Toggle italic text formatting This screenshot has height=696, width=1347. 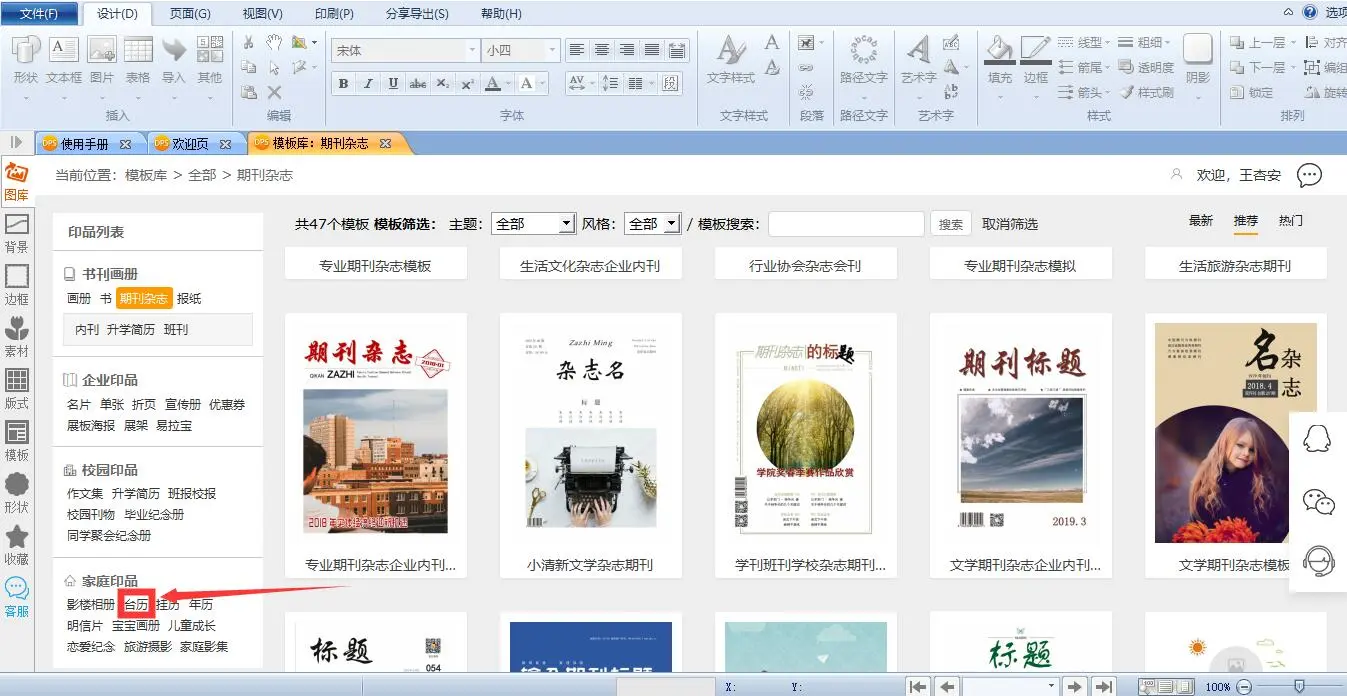(x=368, y=83)
